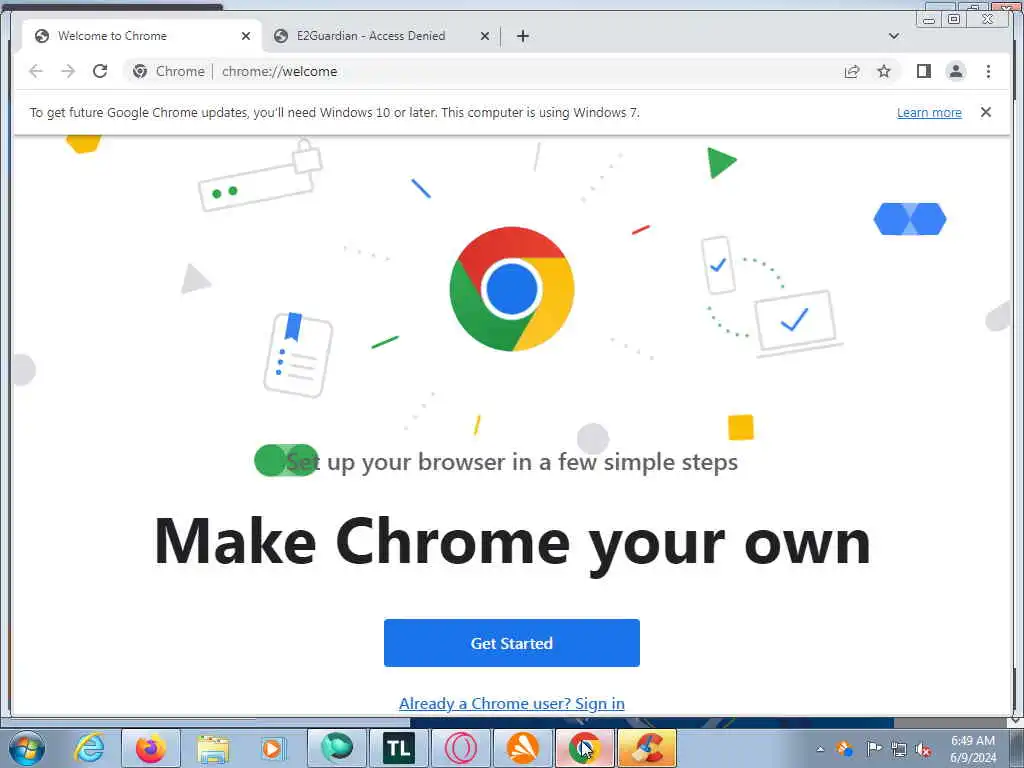
Task: Open the profile avatar menu
Action: click(x=955, y=71)
